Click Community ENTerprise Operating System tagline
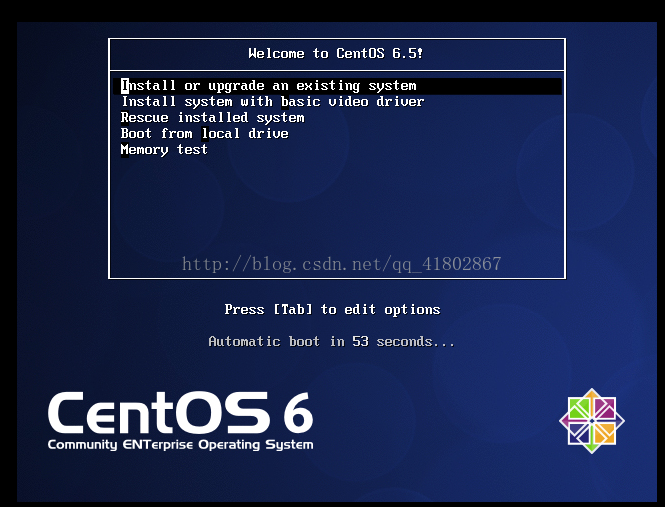 (180, 445)
